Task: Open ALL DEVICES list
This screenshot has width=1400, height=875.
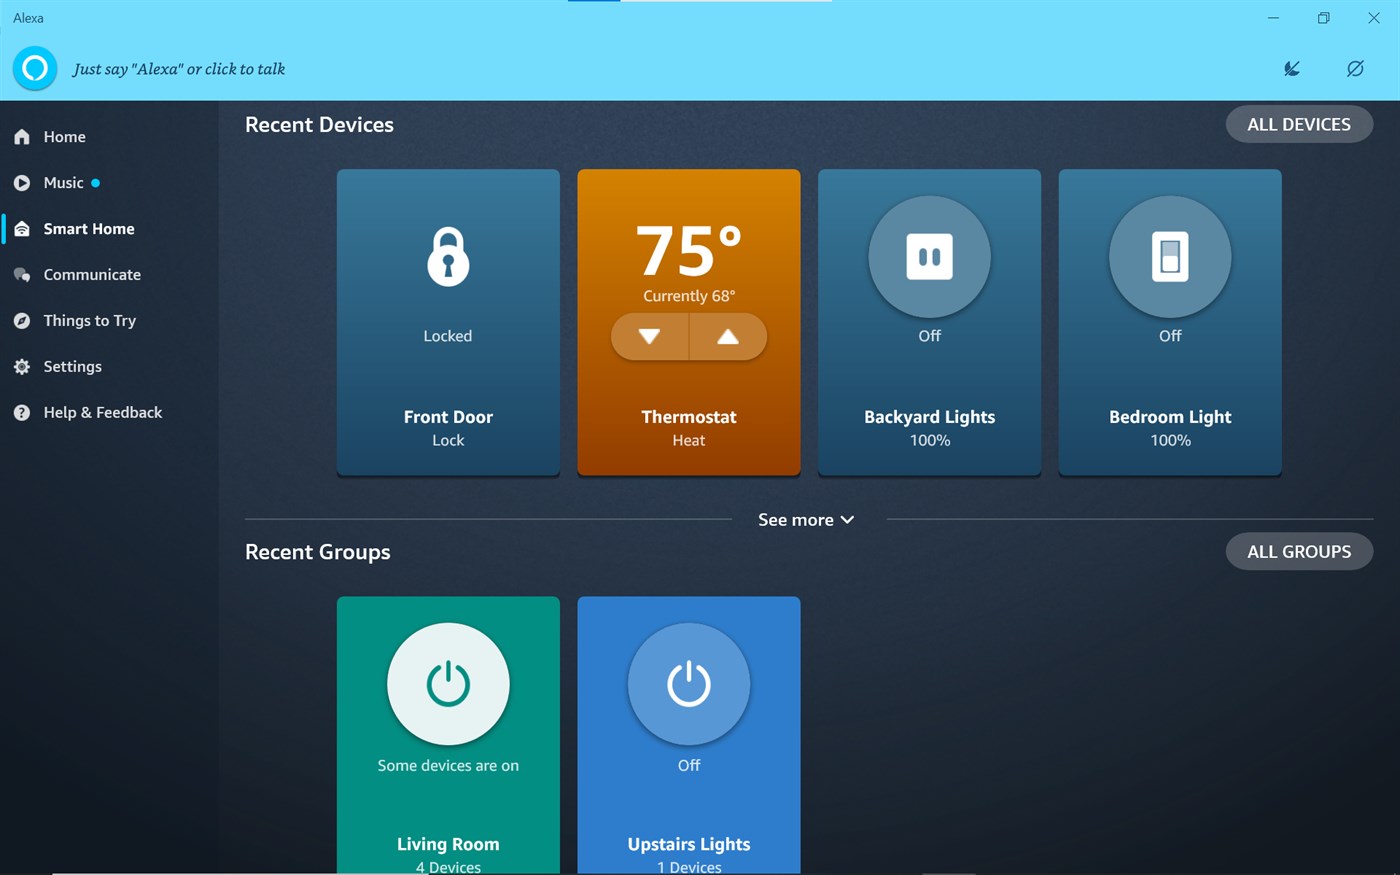Action: pyautogui.click(x=1299, y=124)
